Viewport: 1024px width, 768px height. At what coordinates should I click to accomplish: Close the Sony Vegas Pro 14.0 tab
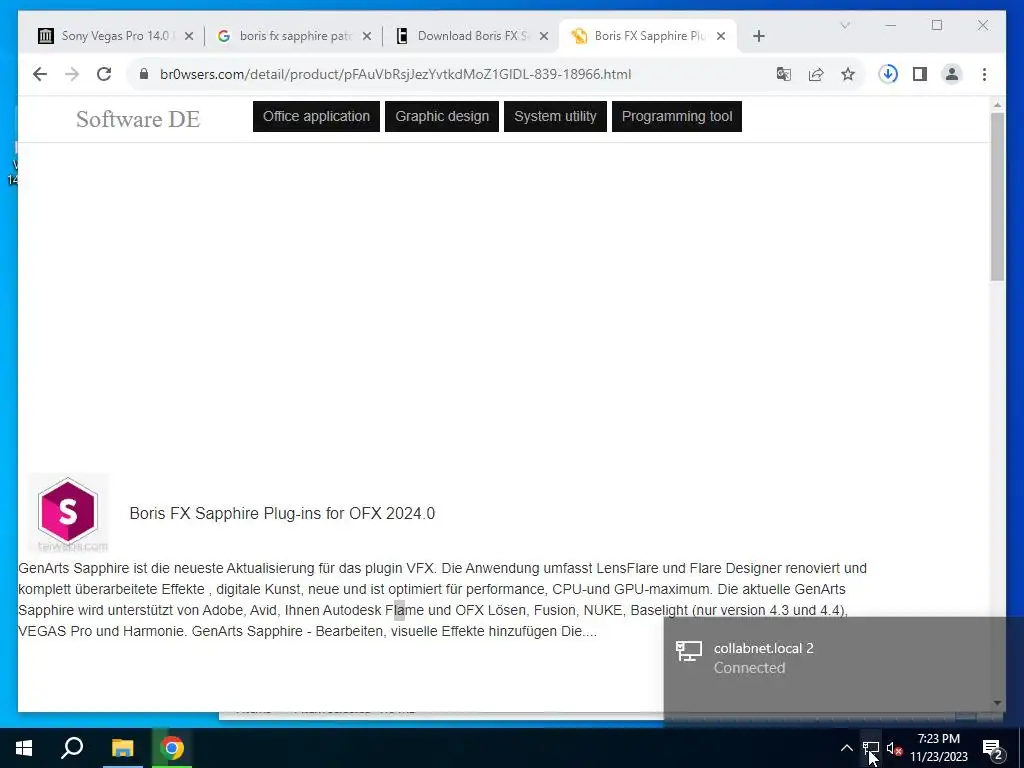point(189,36)
